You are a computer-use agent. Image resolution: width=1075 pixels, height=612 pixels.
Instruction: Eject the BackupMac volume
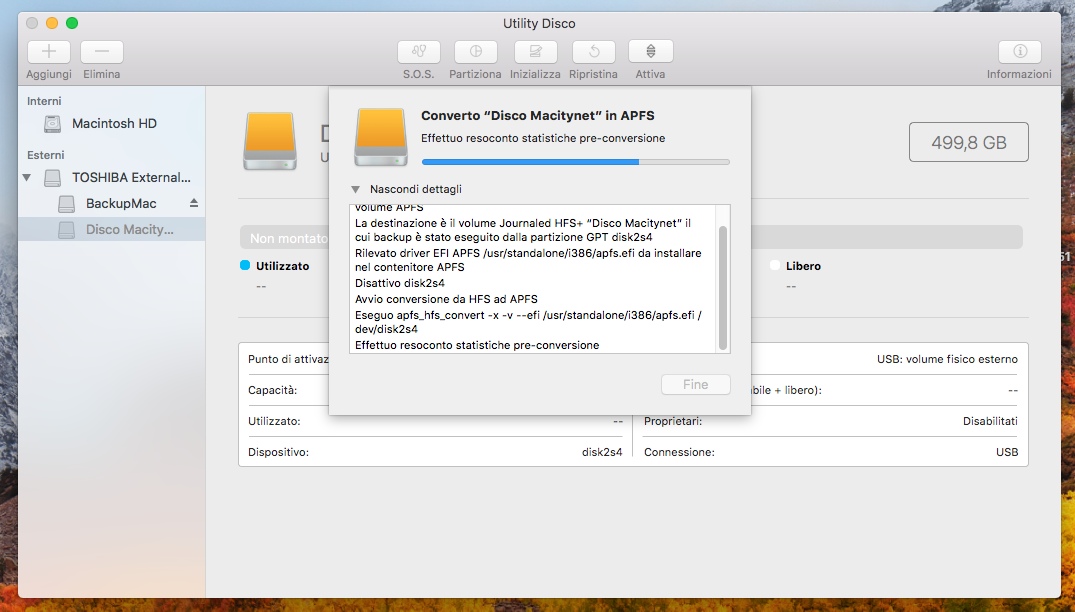(194, 203)
